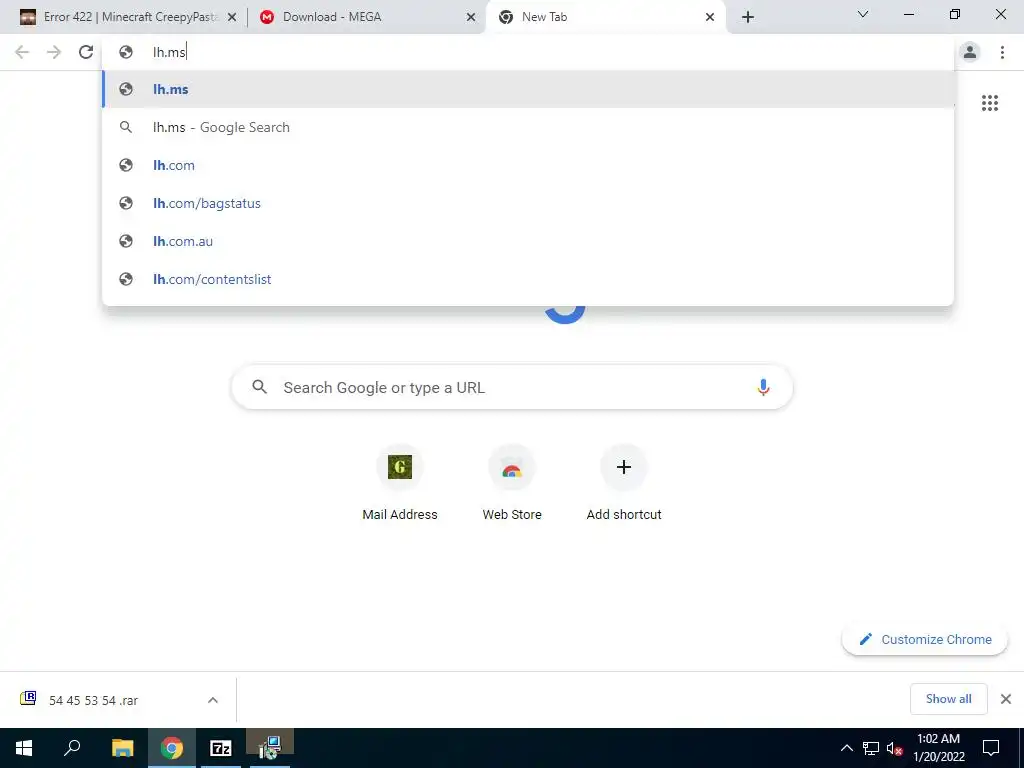This screenshot has height=768, width=1024.
Task: Click the muted volume tray icon
Action: (895, 748)
